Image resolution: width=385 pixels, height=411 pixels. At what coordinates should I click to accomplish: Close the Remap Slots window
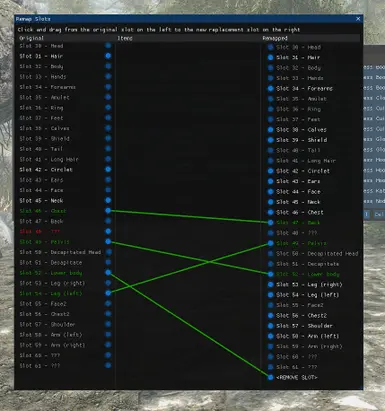[x=358, y=19]
